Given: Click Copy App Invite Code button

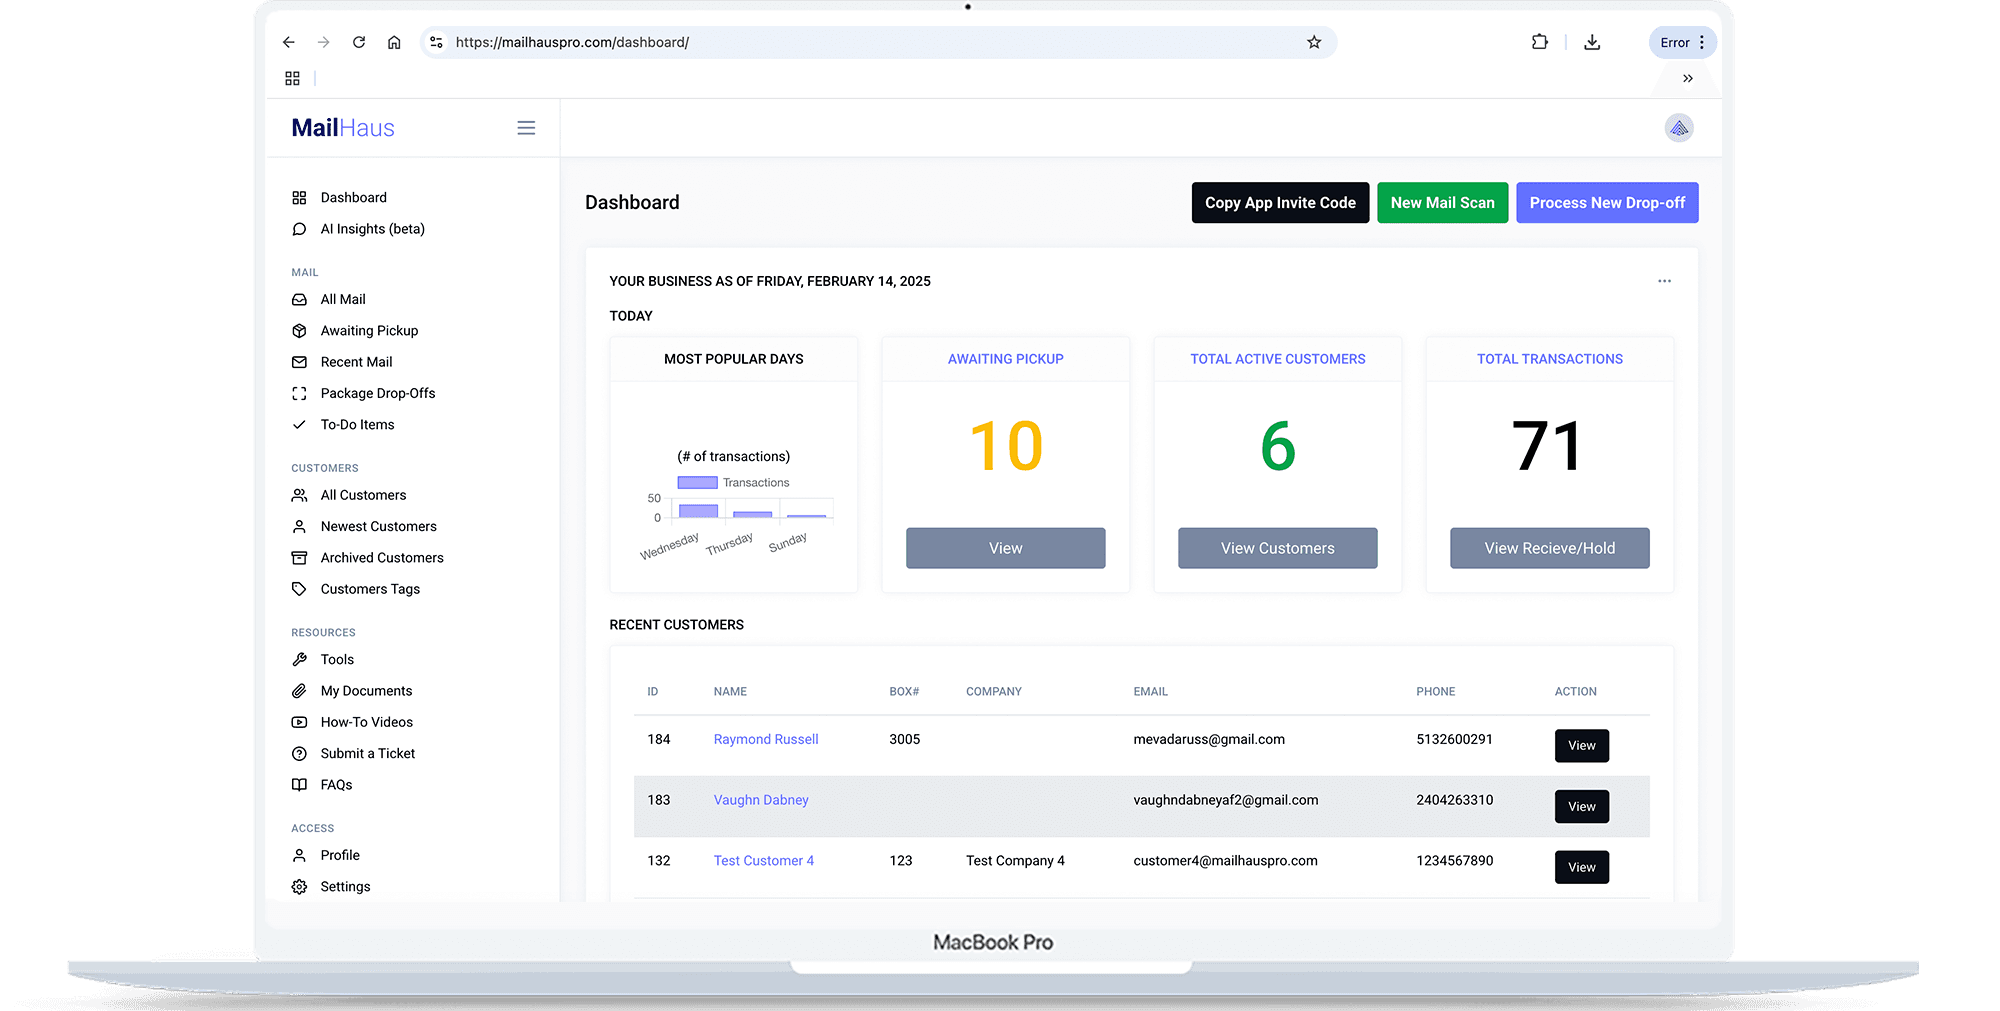Looking at the screenshot, I should pos(1280,203).
